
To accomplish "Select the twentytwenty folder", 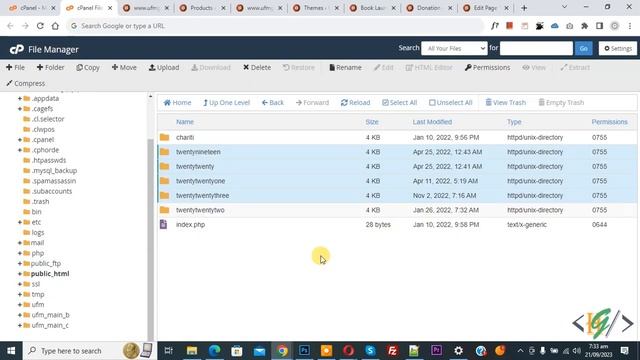I will (x=397, y=167).
